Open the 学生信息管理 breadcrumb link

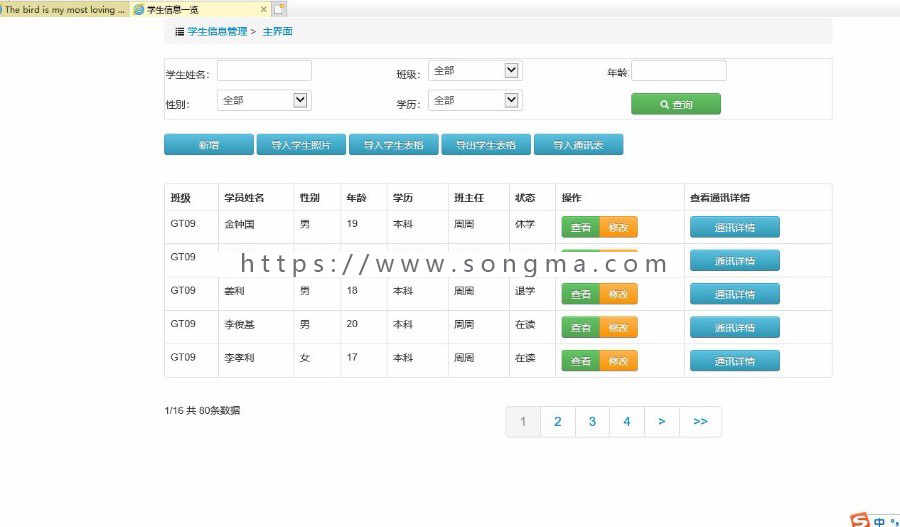click(217, 32)
